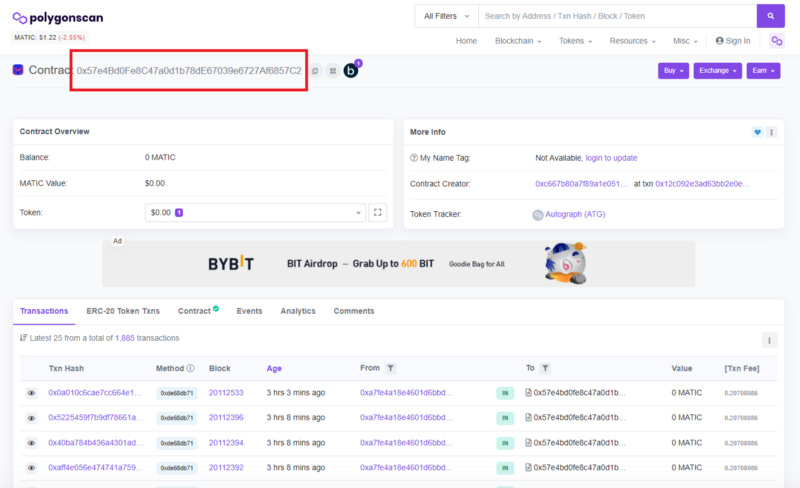Open the Blockscan chat "b" icon
This screenshot has height=488, width=800.
351,70
